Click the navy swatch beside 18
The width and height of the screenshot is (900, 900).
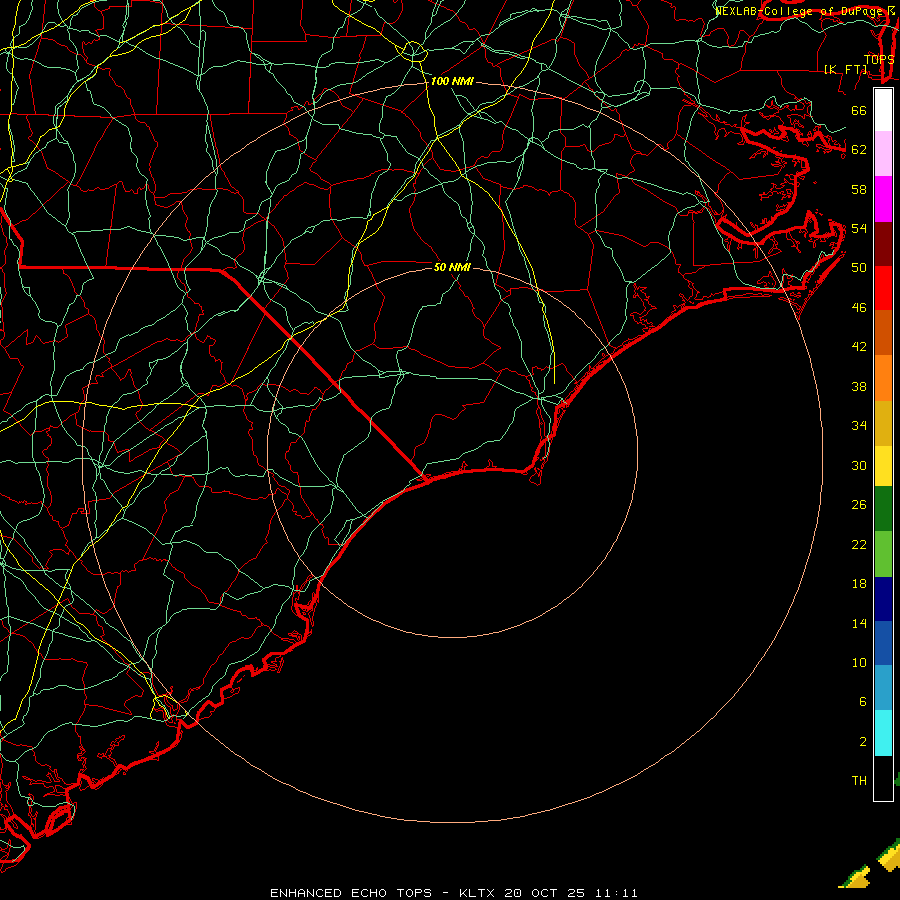883,599
